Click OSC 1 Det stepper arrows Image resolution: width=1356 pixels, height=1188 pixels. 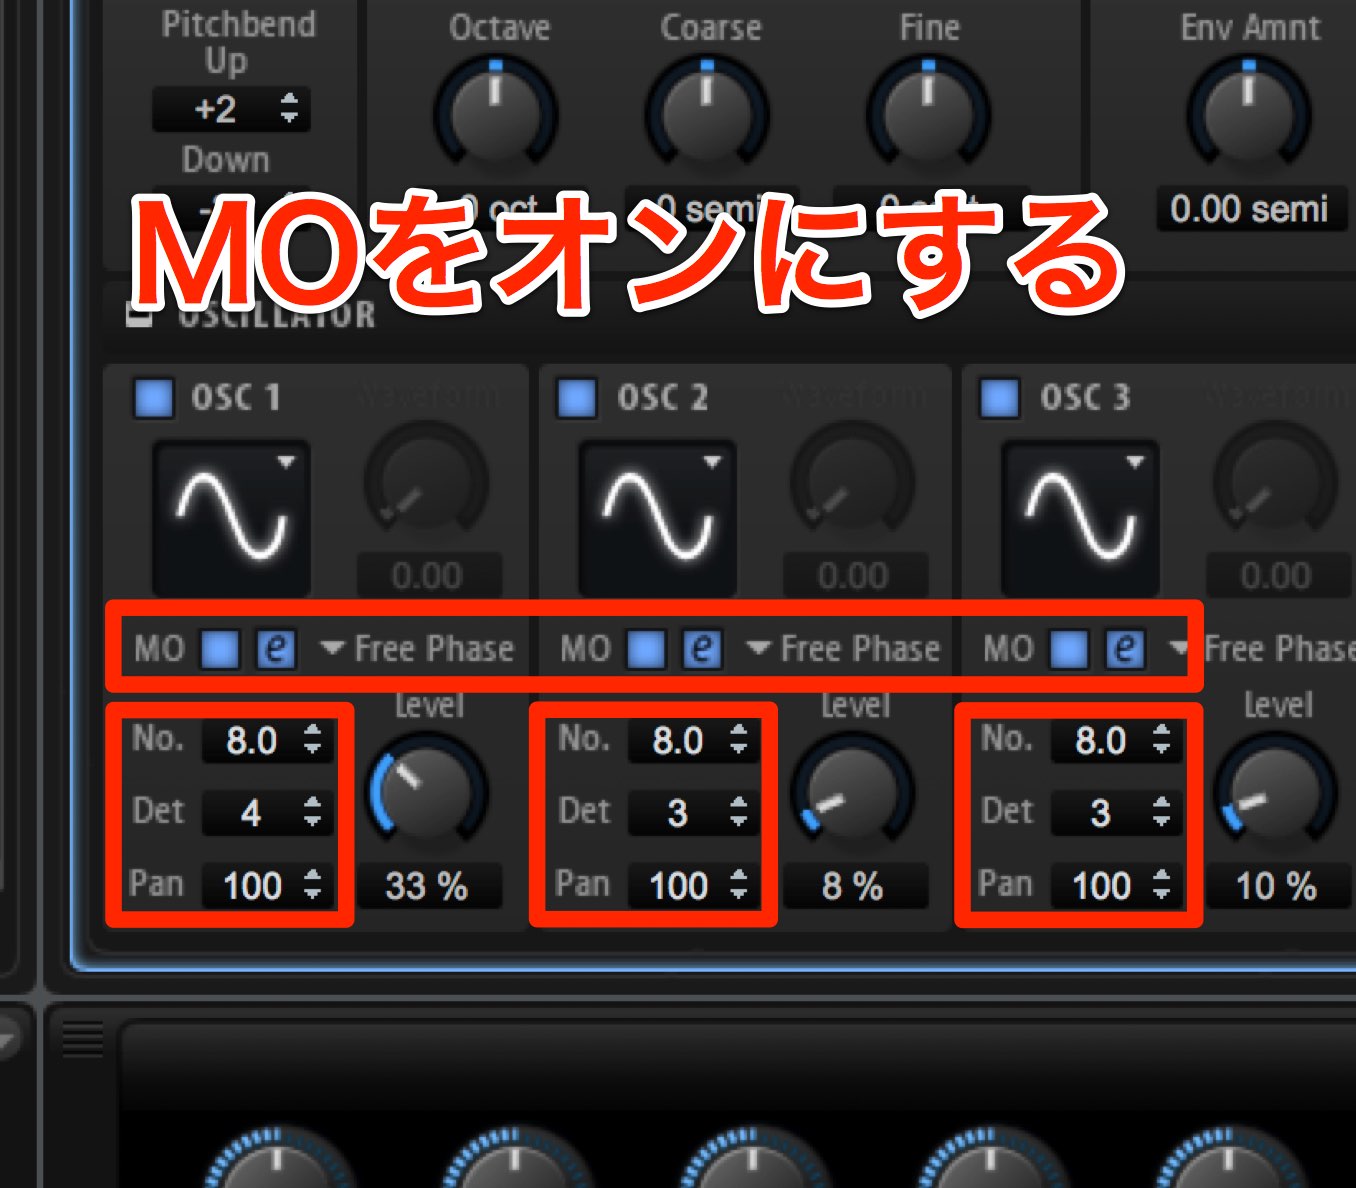pos(313,812)
